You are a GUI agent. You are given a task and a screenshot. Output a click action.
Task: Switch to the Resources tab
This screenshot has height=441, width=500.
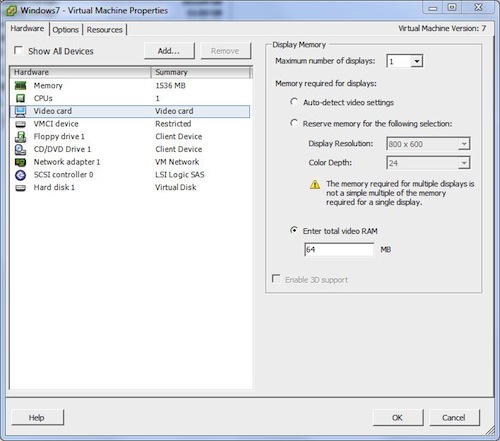point(104,30)
